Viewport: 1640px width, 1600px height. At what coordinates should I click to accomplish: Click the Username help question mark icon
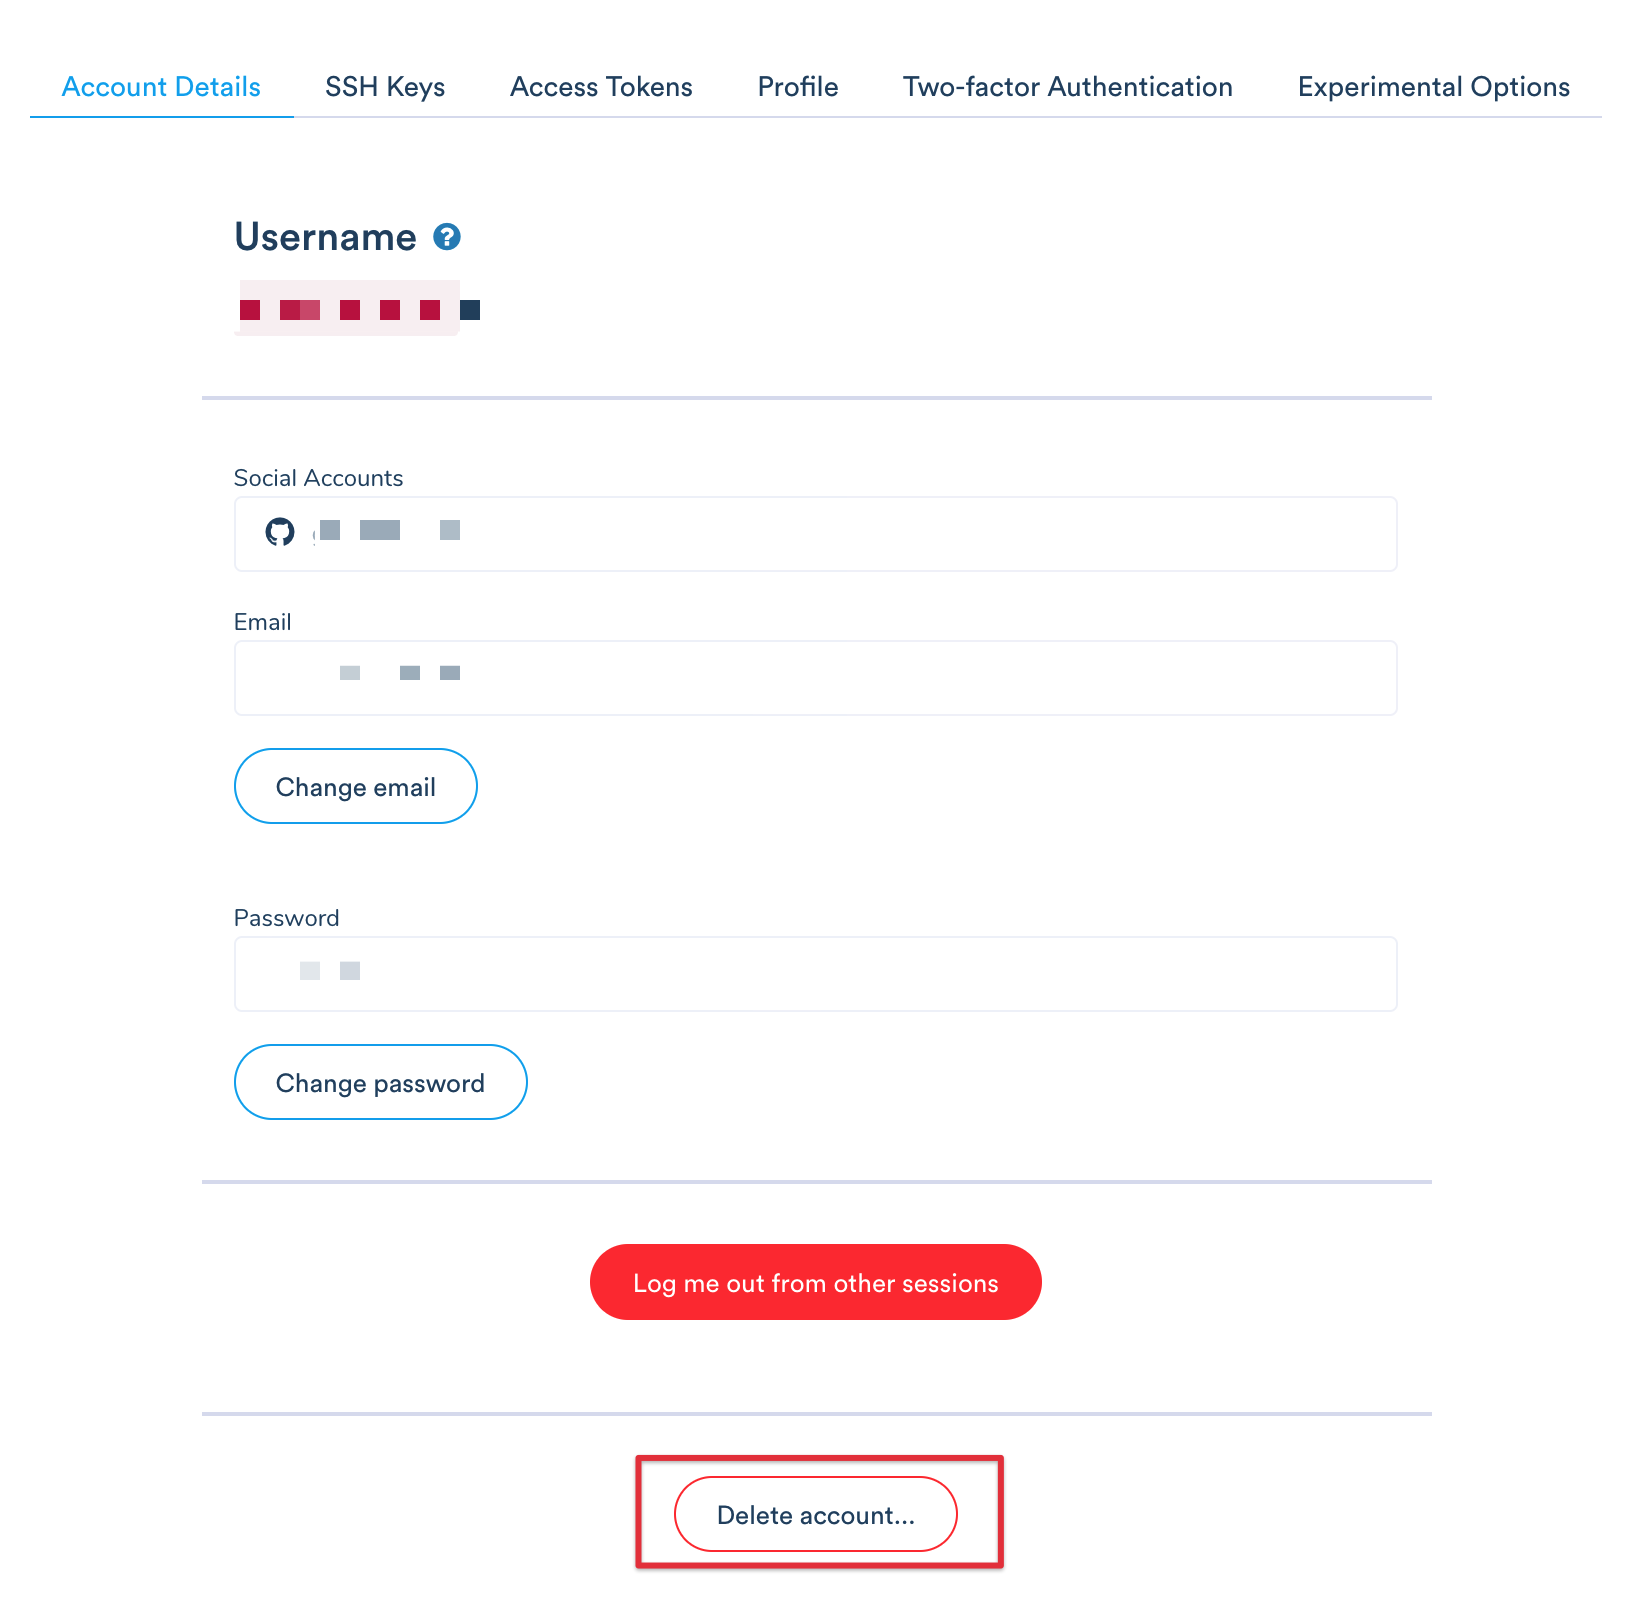[x=447, y=237]
